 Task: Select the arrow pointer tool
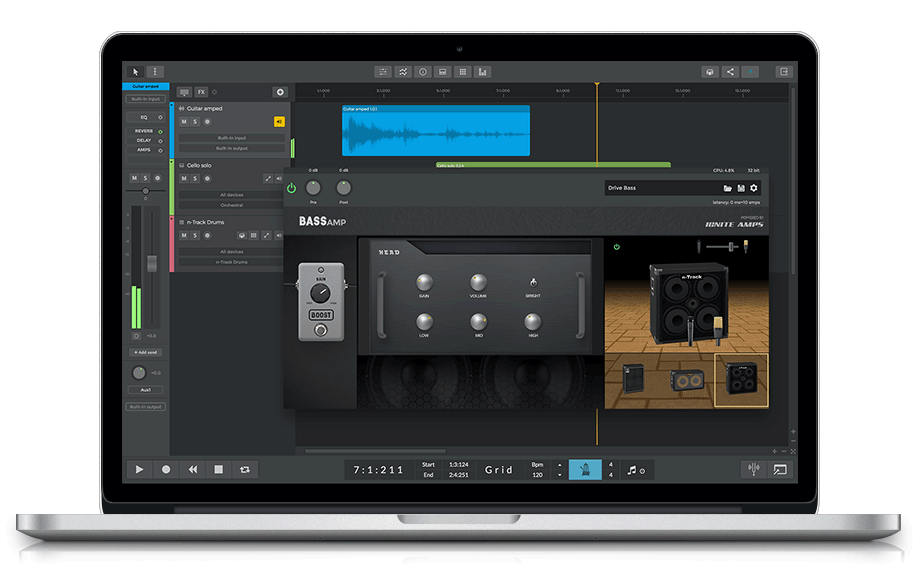[135, 71]
